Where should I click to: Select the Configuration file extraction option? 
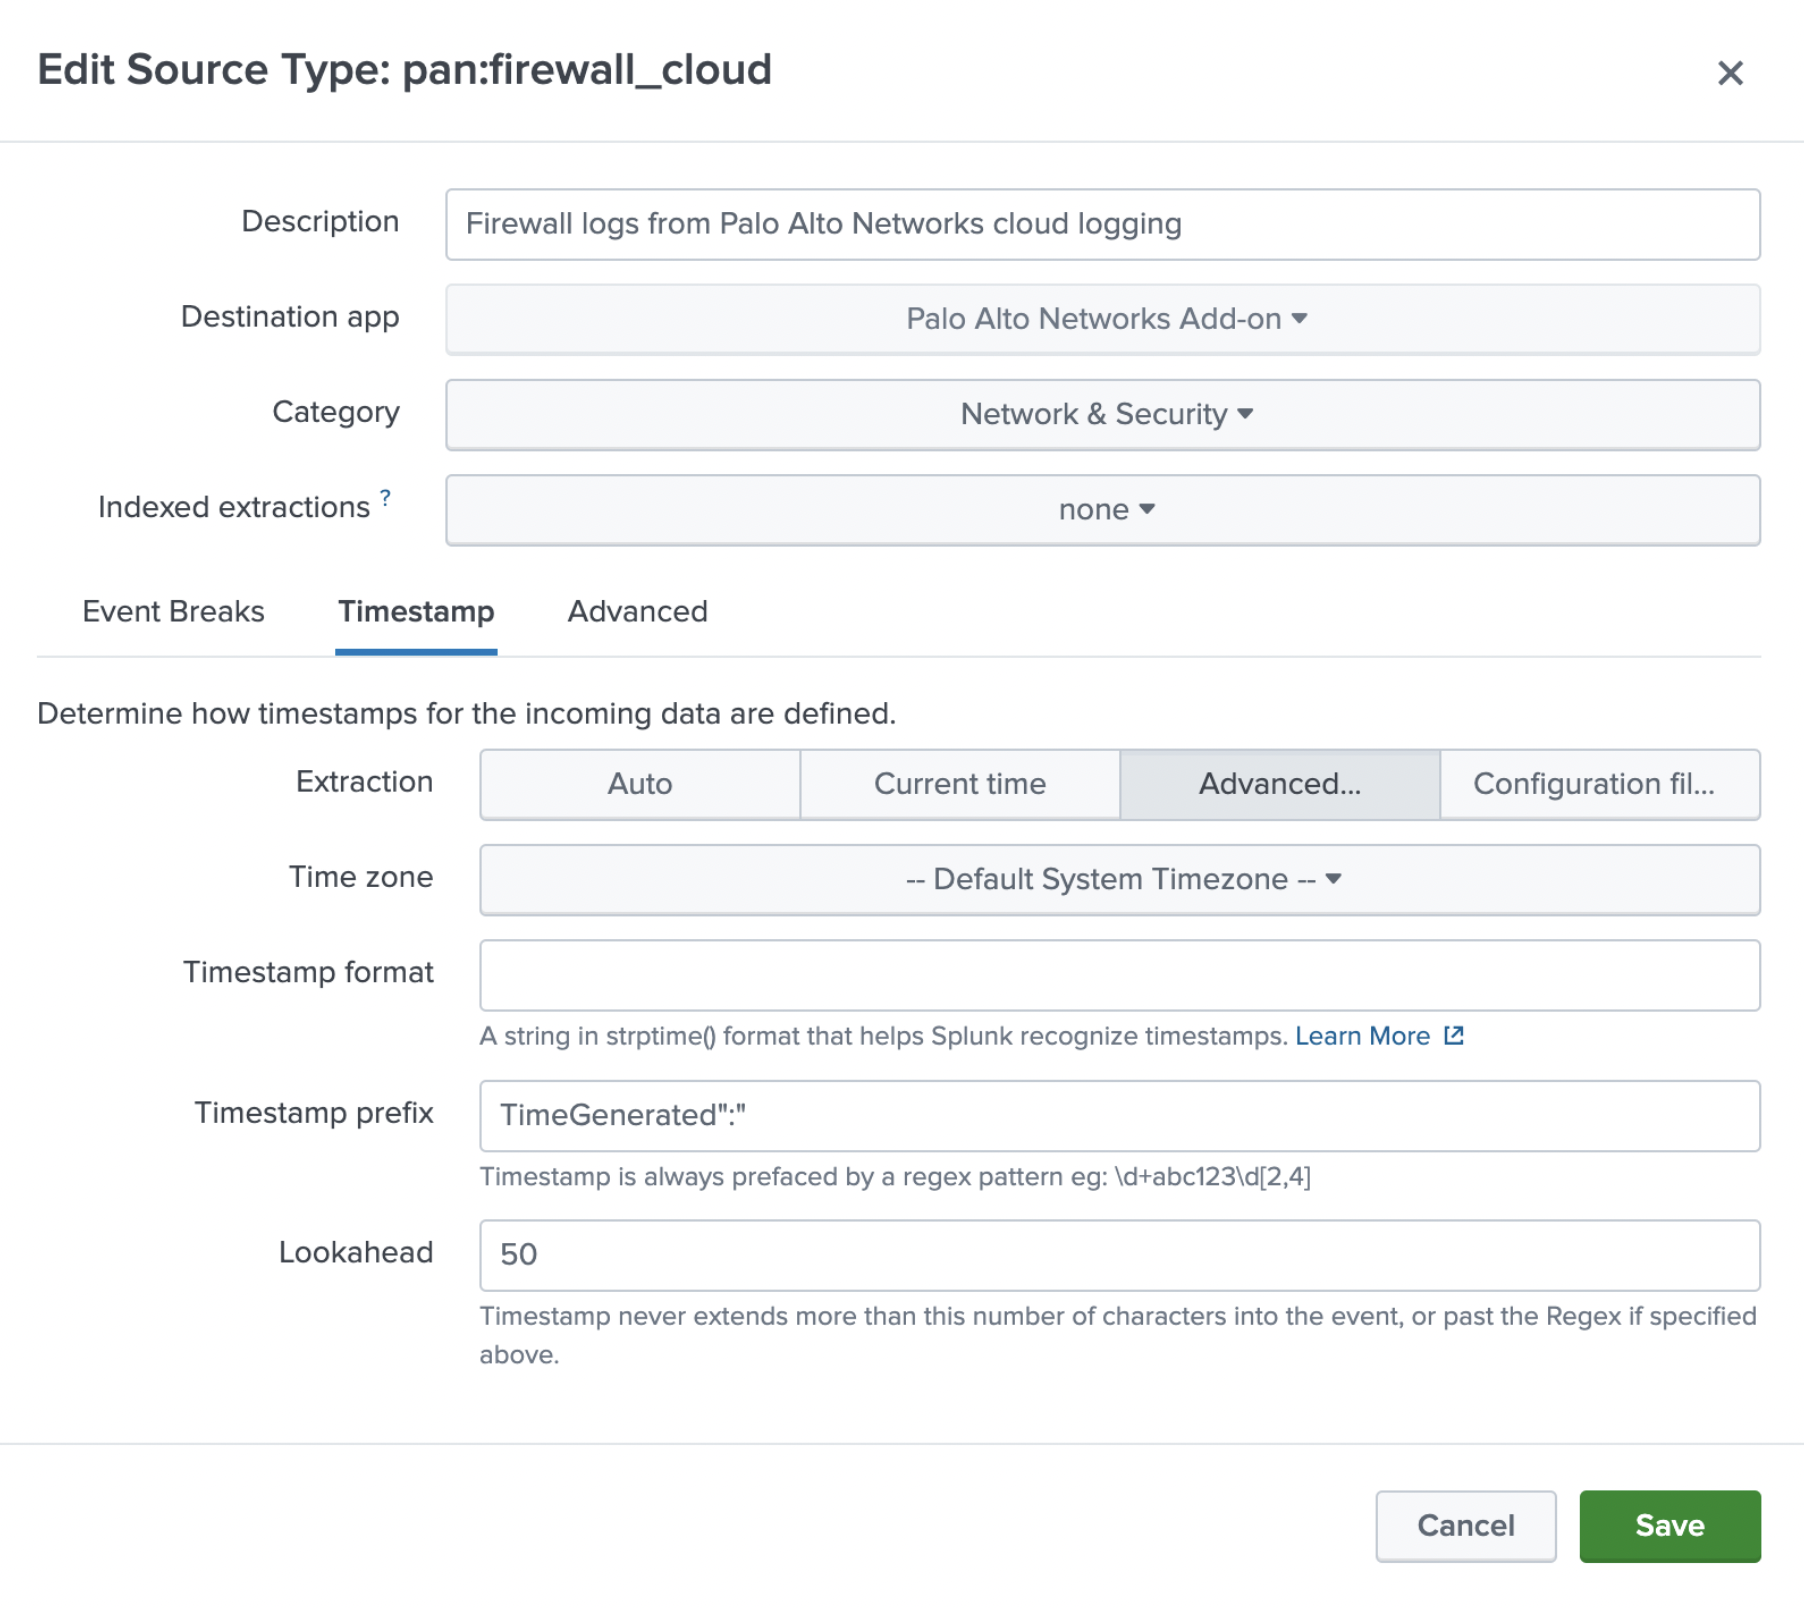coord(1599,784)
